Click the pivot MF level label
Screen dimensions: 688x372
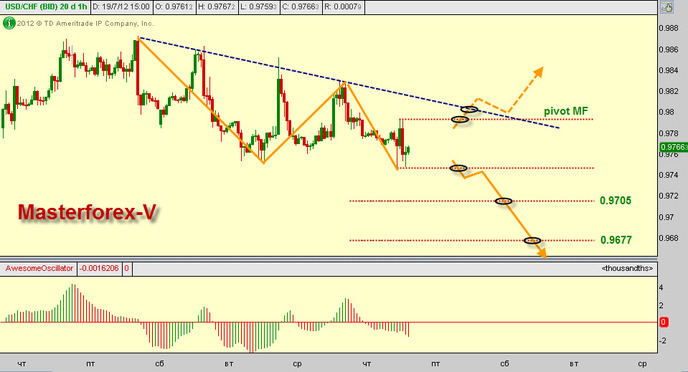pyautogui.click(x=566, y=111)
